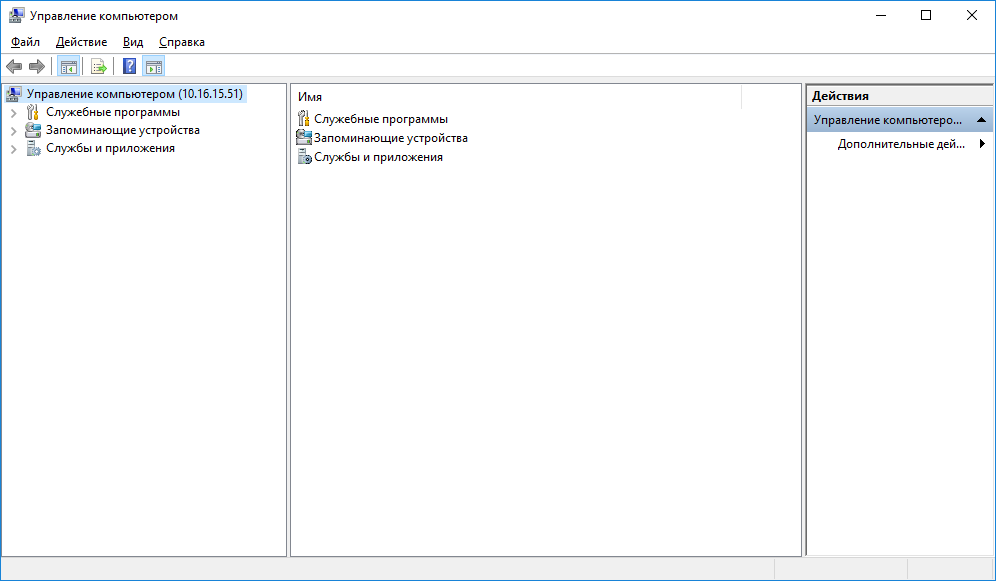Expand Служебные программы tree node
Viewport: 996px width, 581px height.
click(13, 113)
